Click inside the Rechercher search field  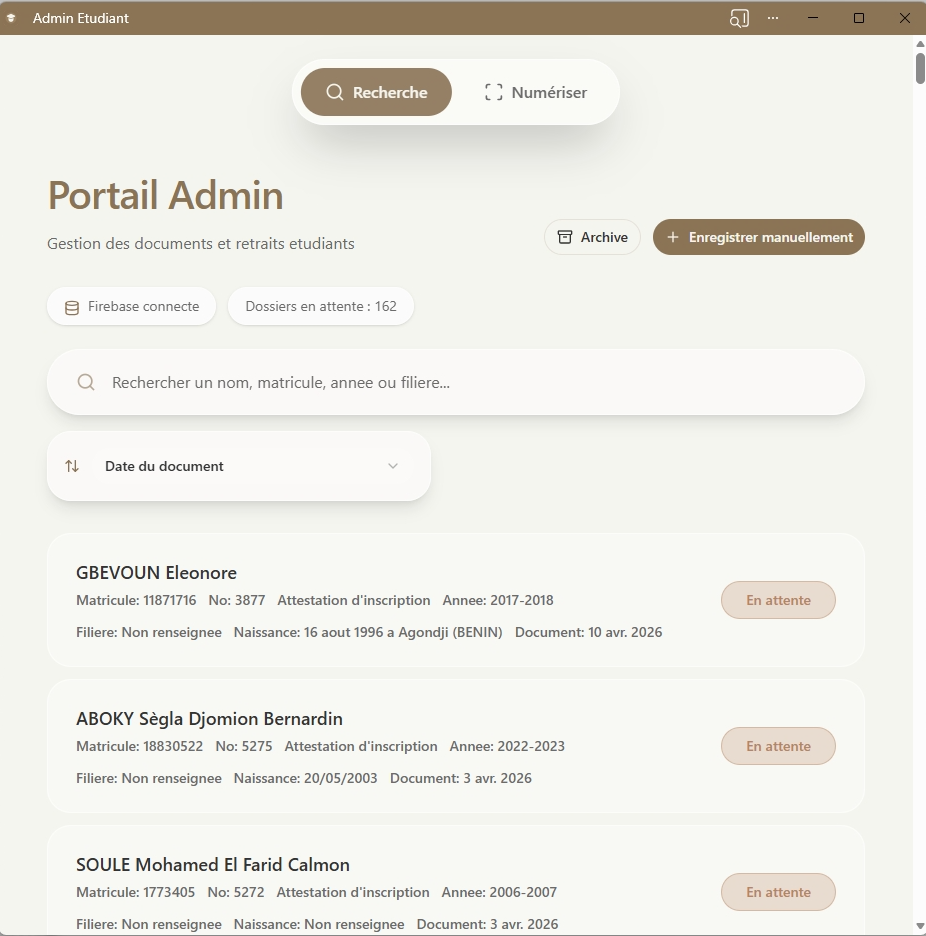pyautogui.click(x=455, y=381)
